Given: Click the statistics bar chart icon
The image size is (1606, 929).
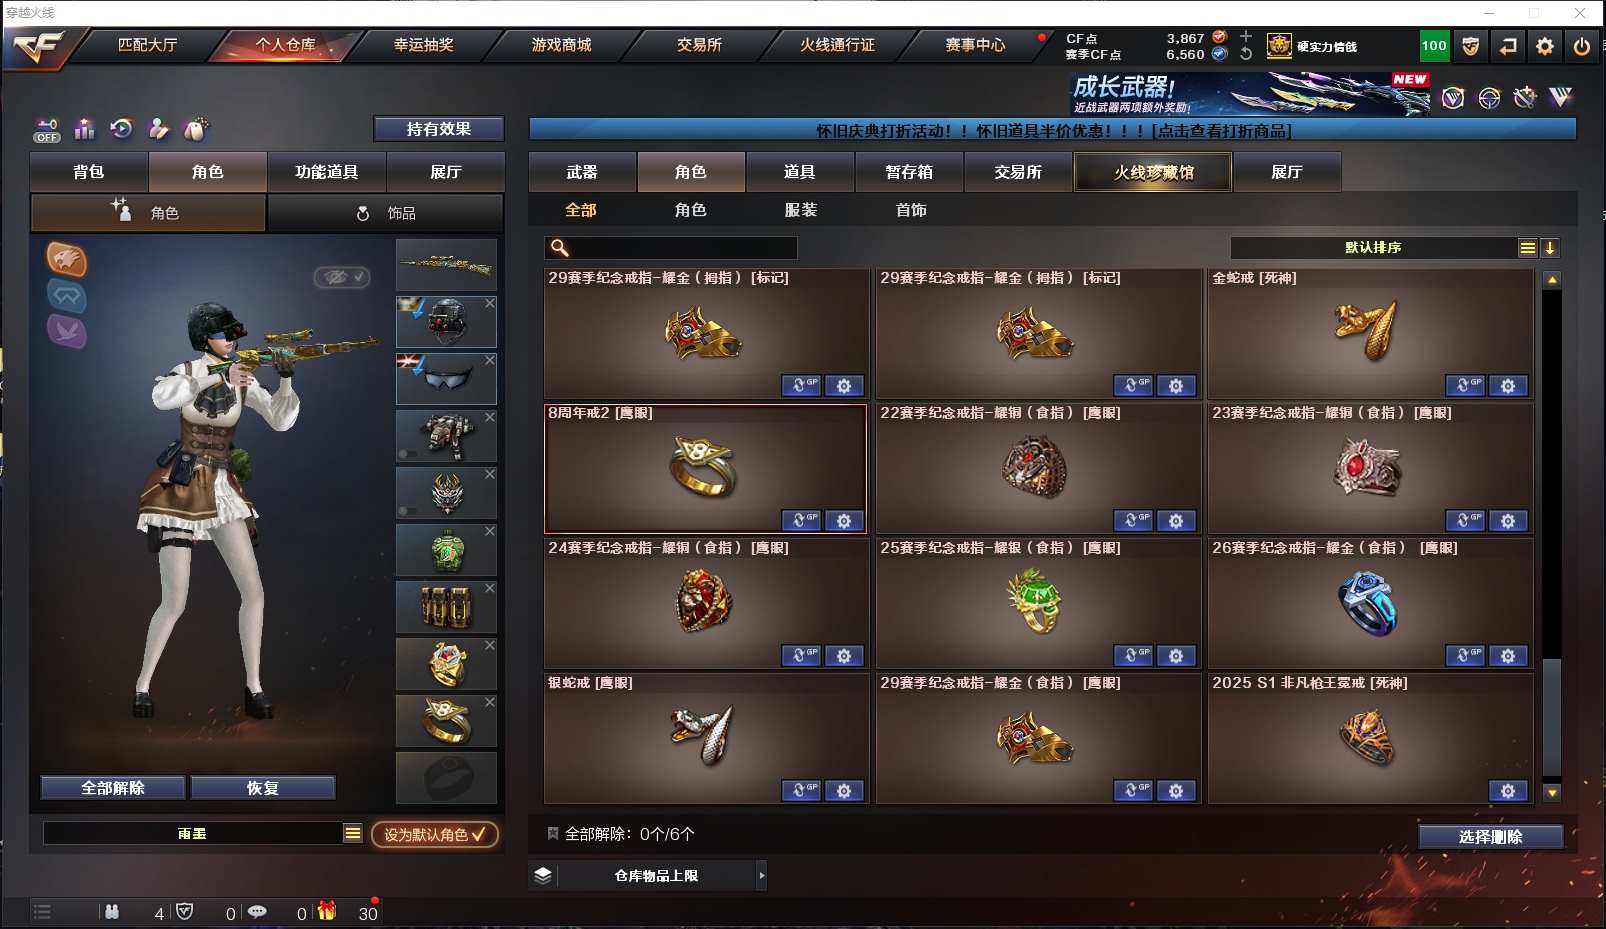Looking at the screenshot, I should pyautogui.click(x=85, y=129).
